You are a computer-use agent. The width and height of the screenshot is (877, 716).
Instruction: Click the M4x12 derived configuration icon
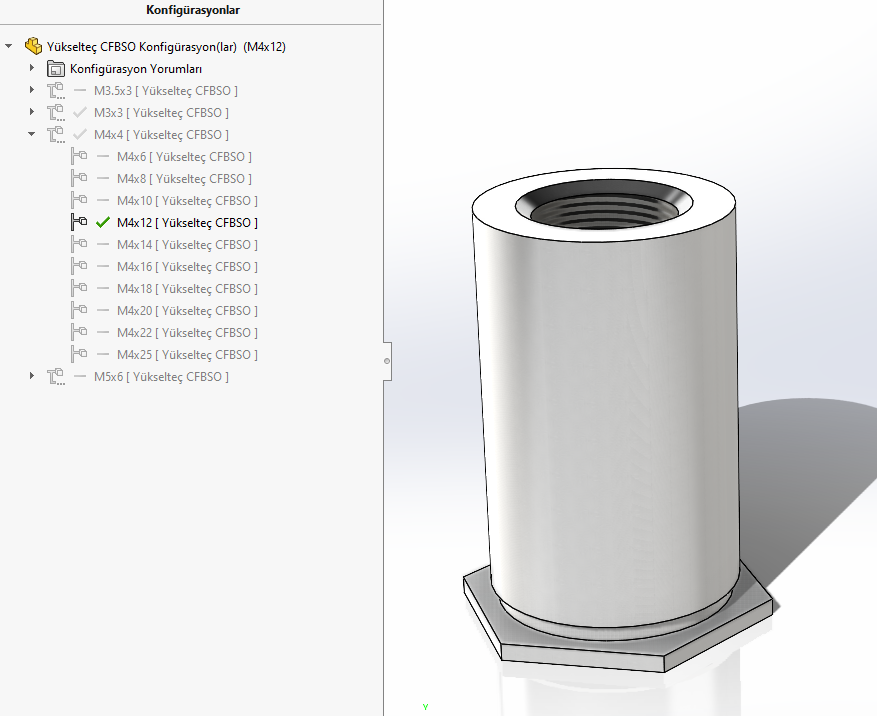pos(79,223)
